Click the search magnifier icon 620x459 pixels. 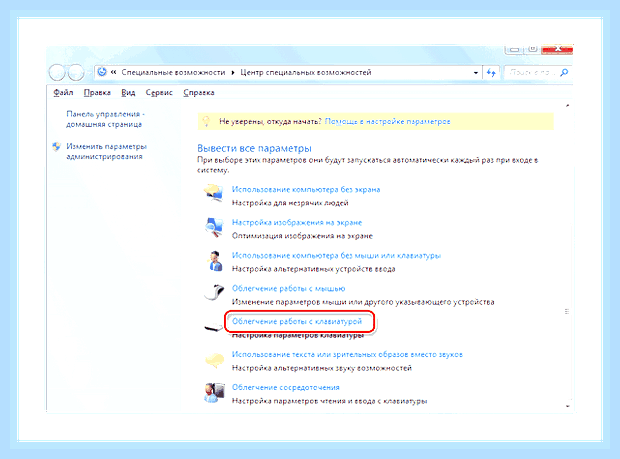[564, 72]
